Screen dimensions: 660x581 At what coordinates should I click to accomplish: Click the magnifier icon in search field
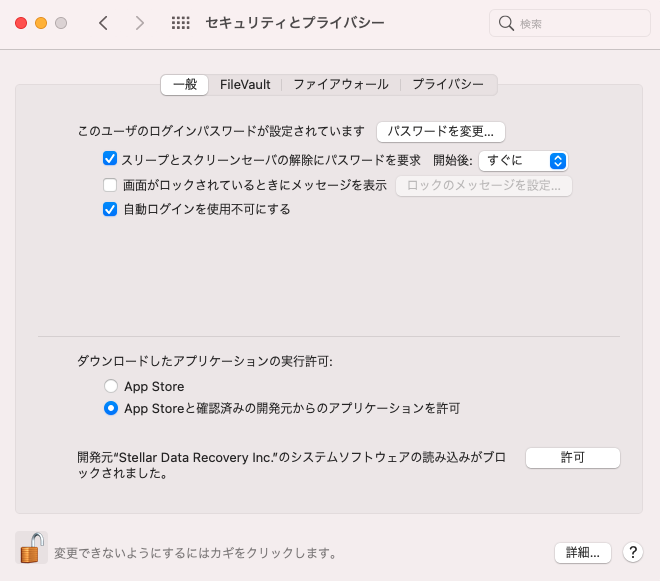pyautogui.click(x=506, y=23)
